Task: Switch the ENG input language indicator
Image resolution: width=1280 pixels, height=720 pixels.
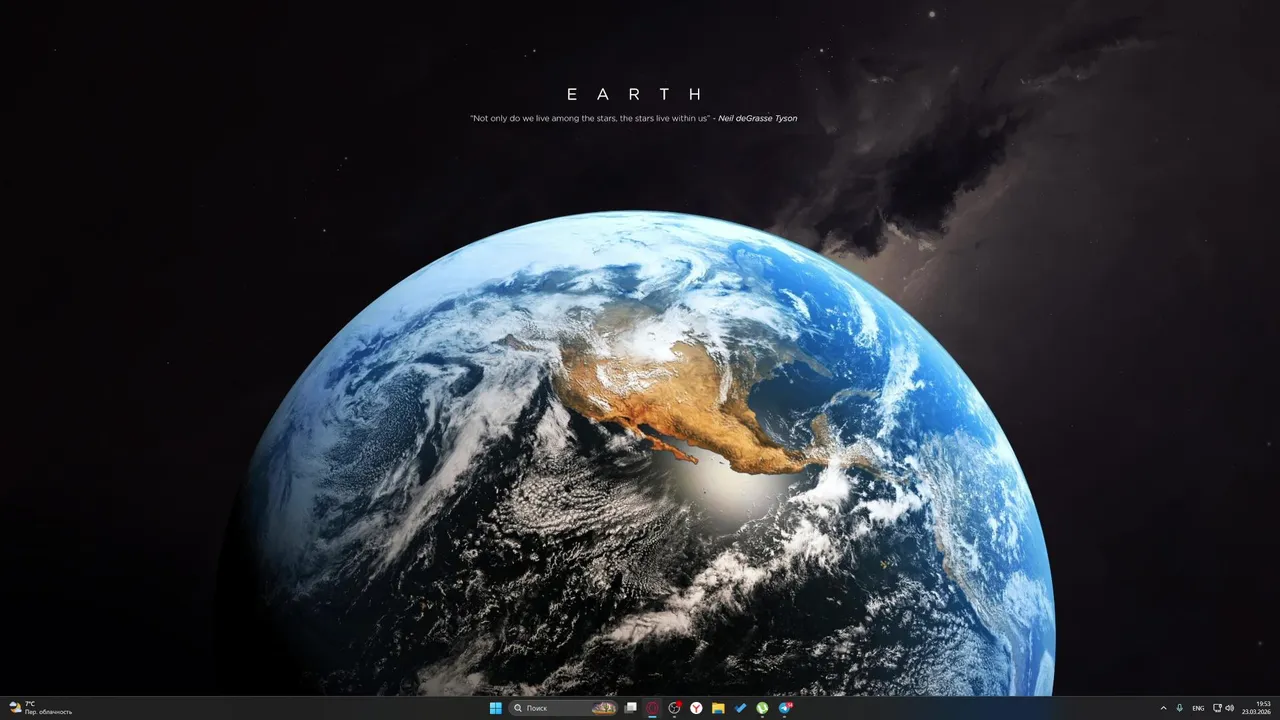Action: click(1198, 708)
